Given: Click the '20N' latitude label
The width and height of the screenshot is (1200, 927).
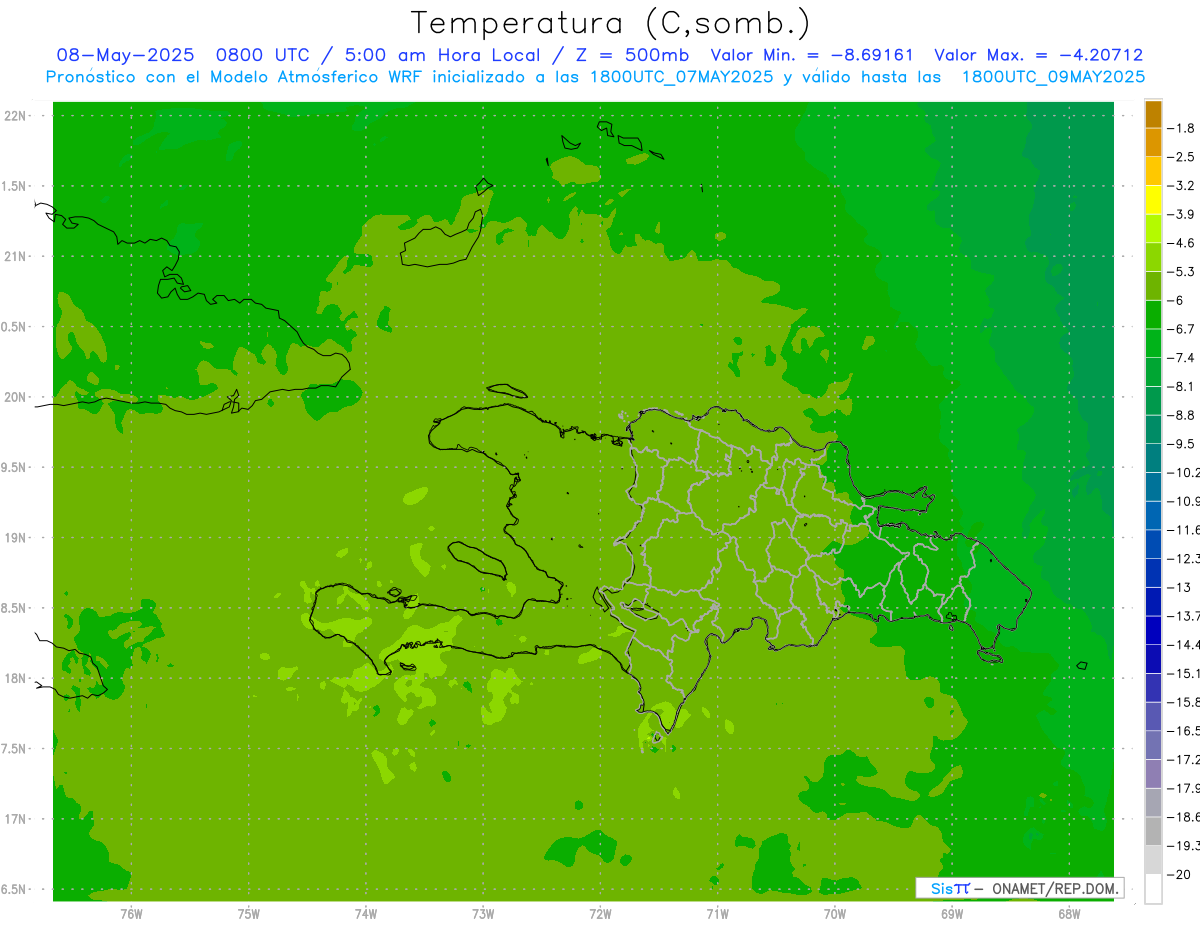Looking at the screenshot, I should point(15,397).
